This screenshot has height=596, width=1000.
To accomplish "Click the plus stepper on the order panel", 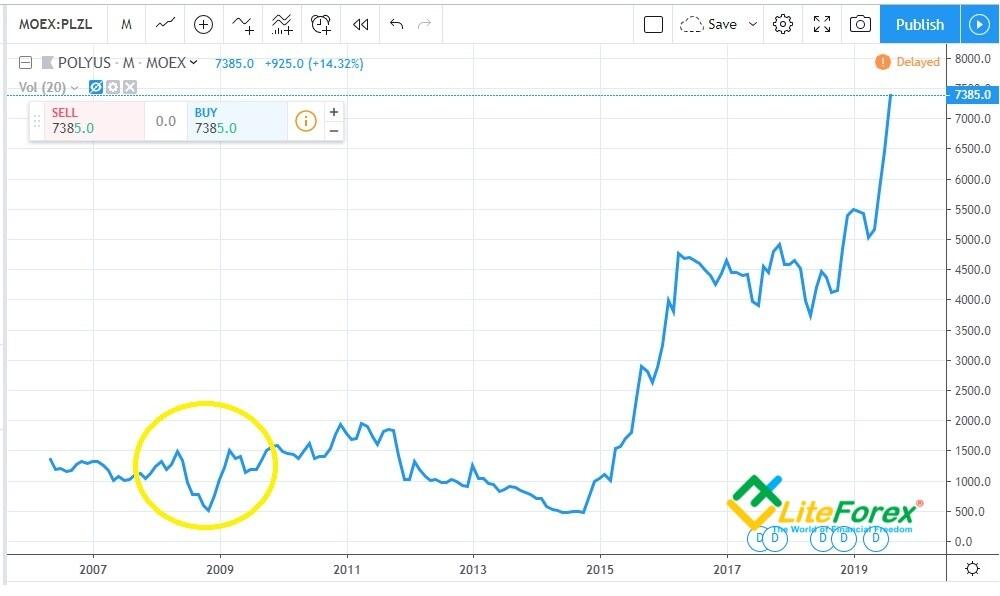I will pos(334,112).
